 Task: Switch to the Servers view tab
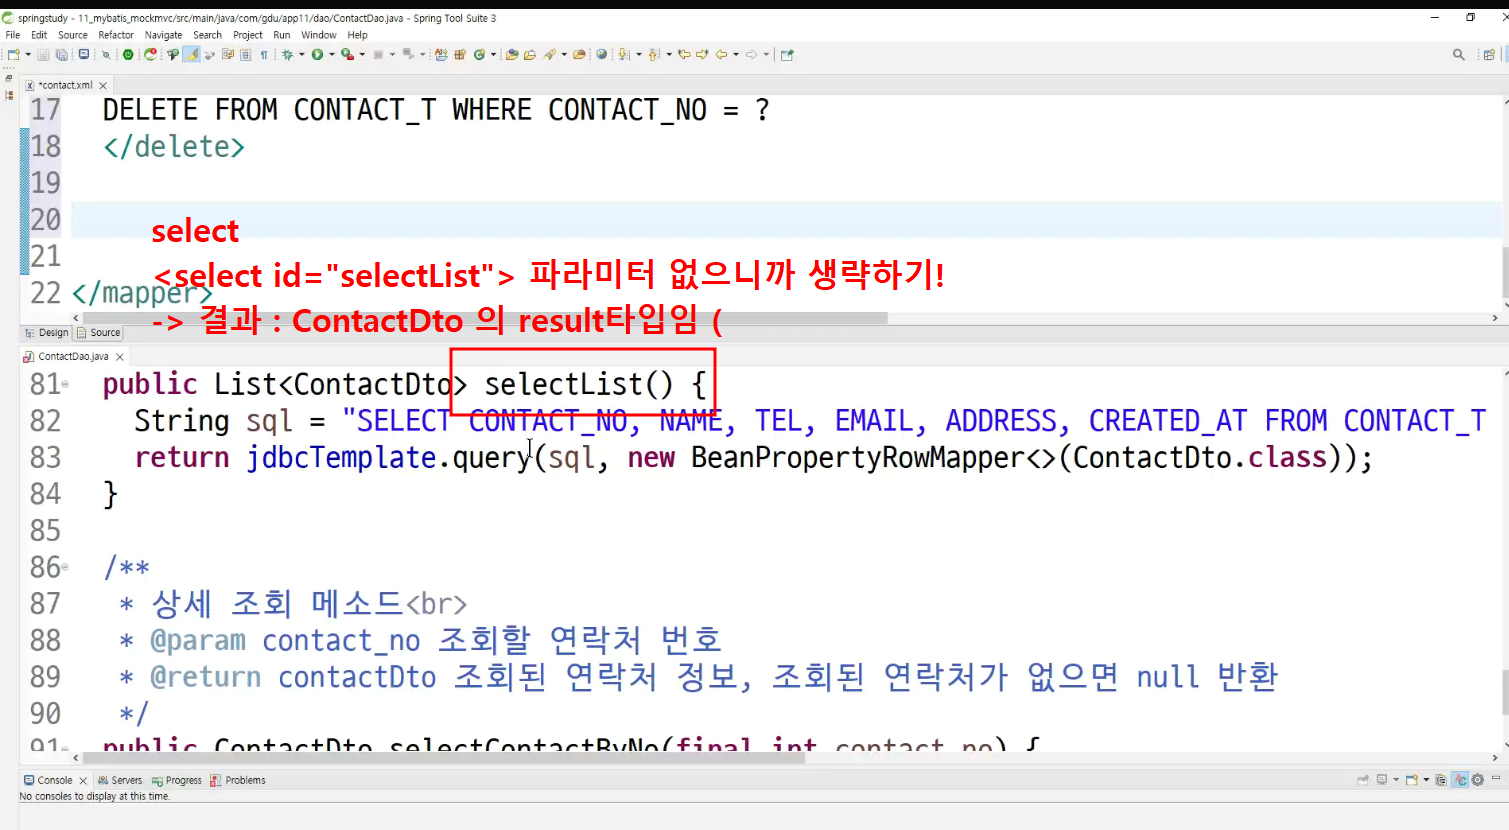tap(120, 780)
